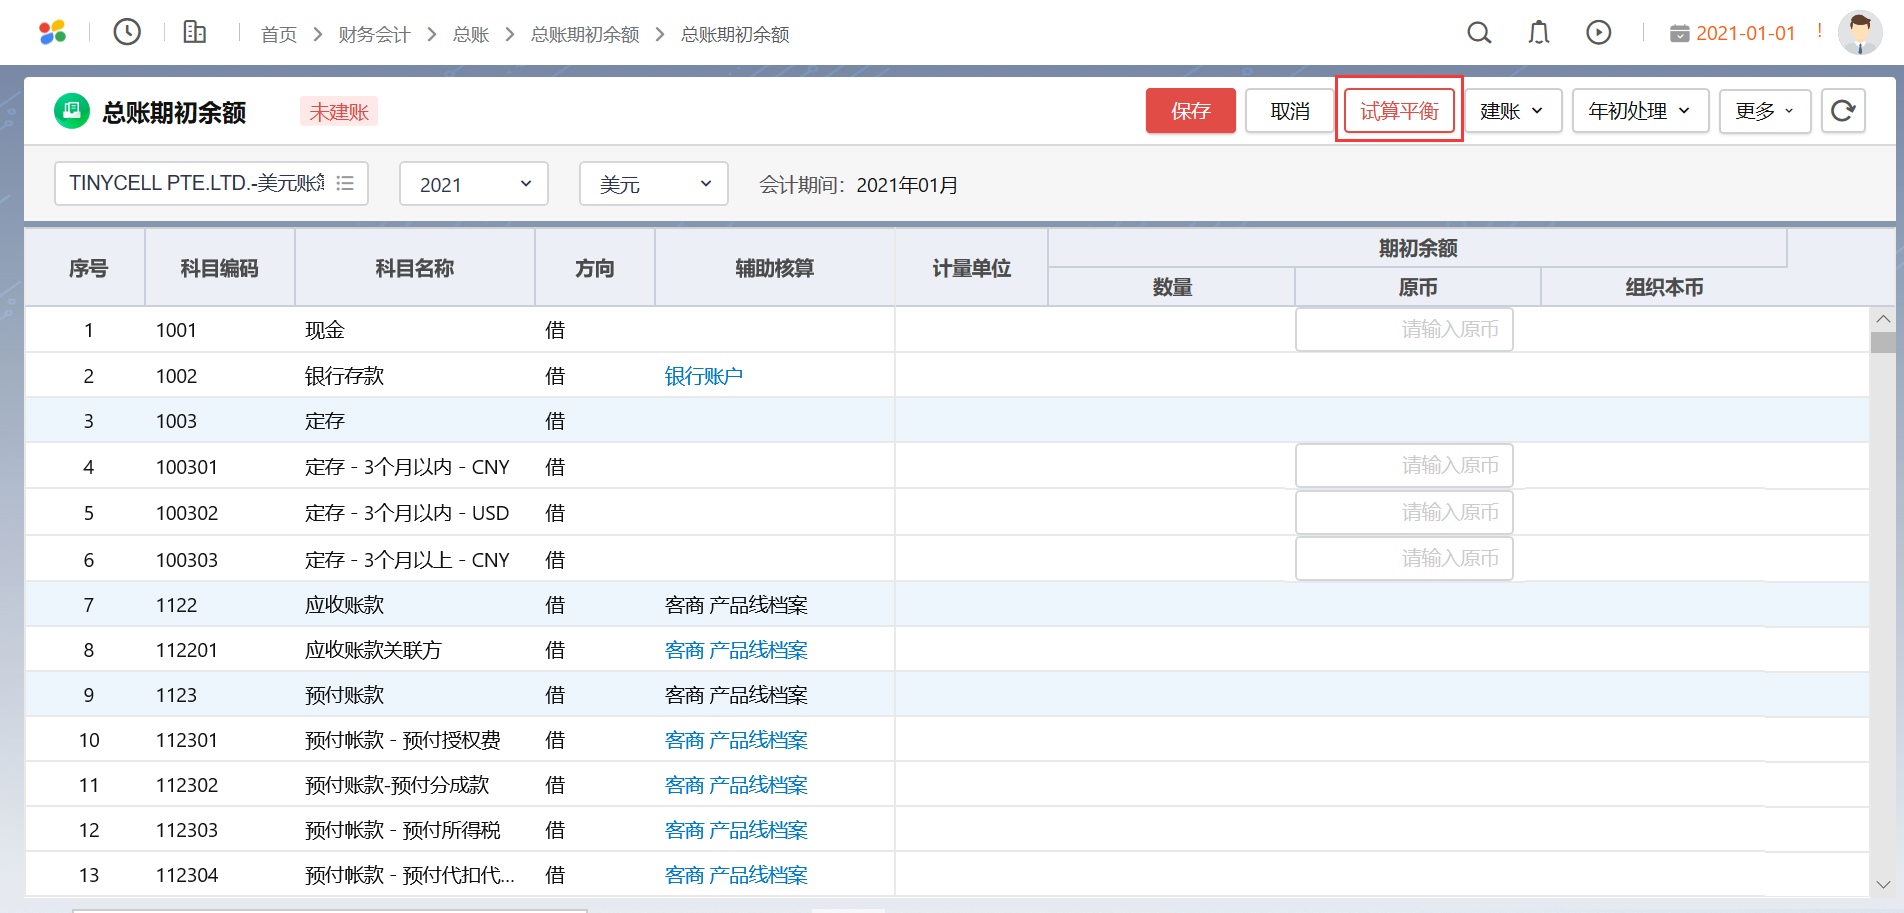Image resolution: width=1904 pixels, height=913 pixels.
Task: Expand the 更多 options menu
Action: tap(1765, 111)
